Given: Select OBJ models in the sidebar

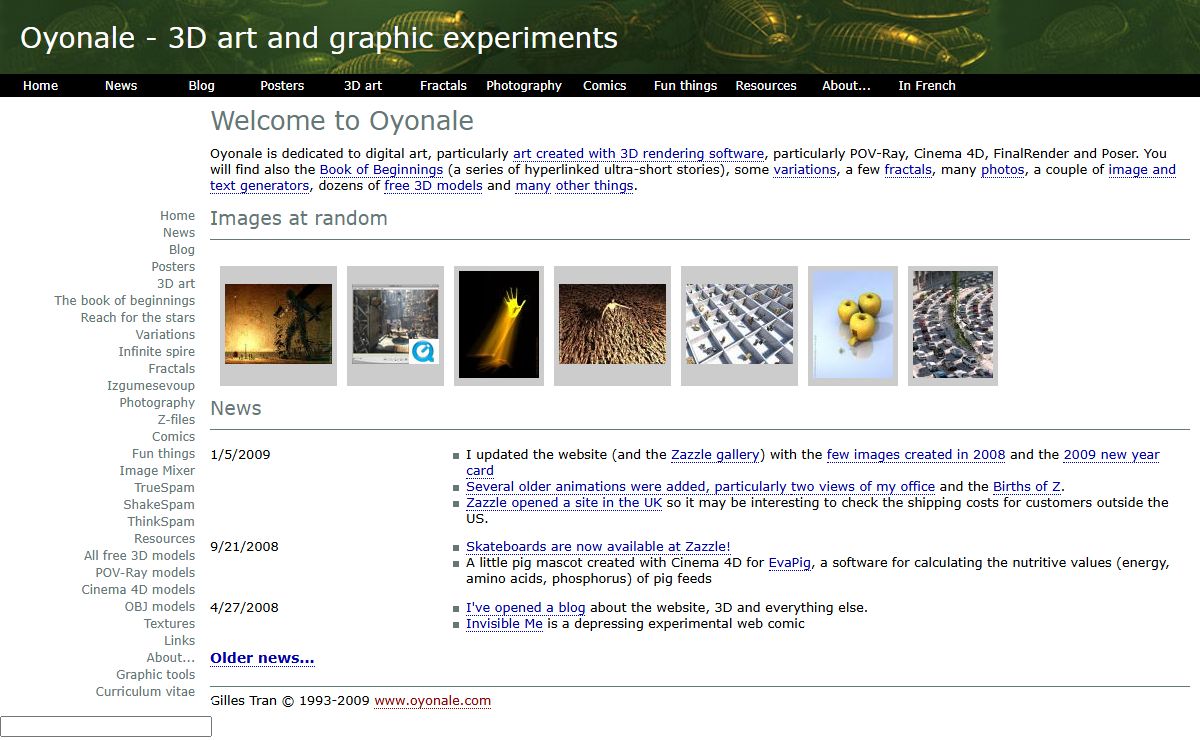Looking at the screenshot, I should click(x=160, y=607).
